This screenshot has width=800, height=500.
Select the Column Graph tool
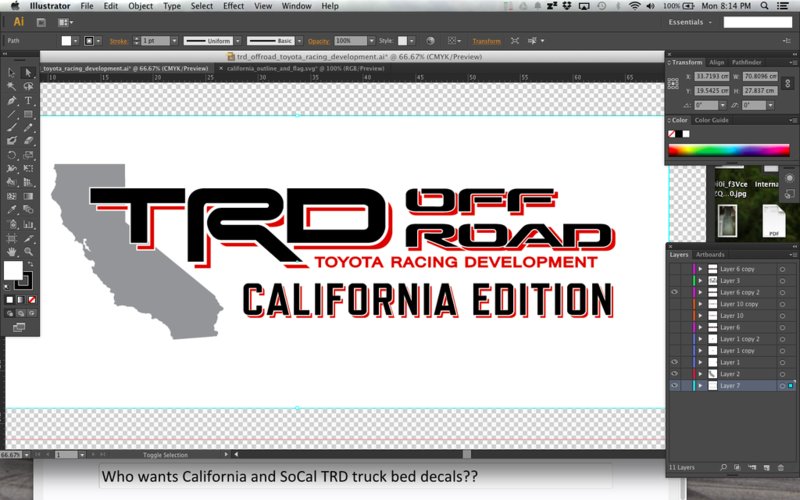coord(28,224)
